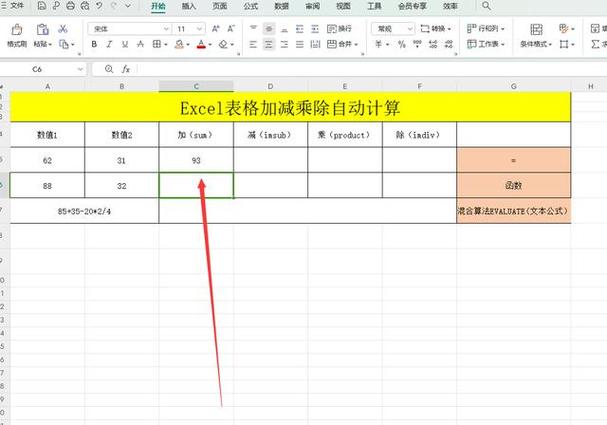
Task: Click the Print Preview icon
Action: tap(85, 6)
